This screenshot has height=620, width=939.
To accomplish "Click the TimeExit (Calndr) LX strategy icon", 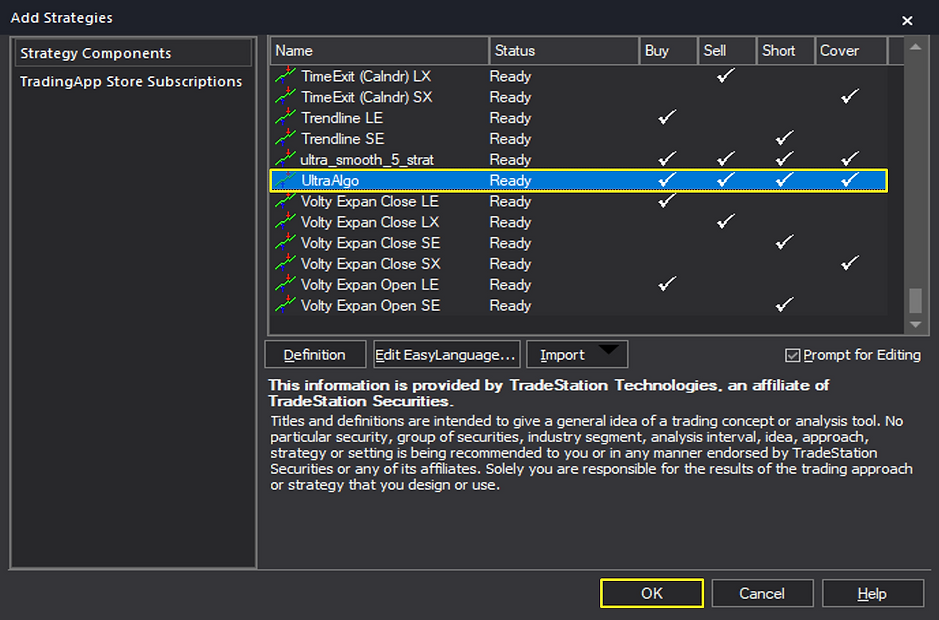I will click(x=286, y=75).
